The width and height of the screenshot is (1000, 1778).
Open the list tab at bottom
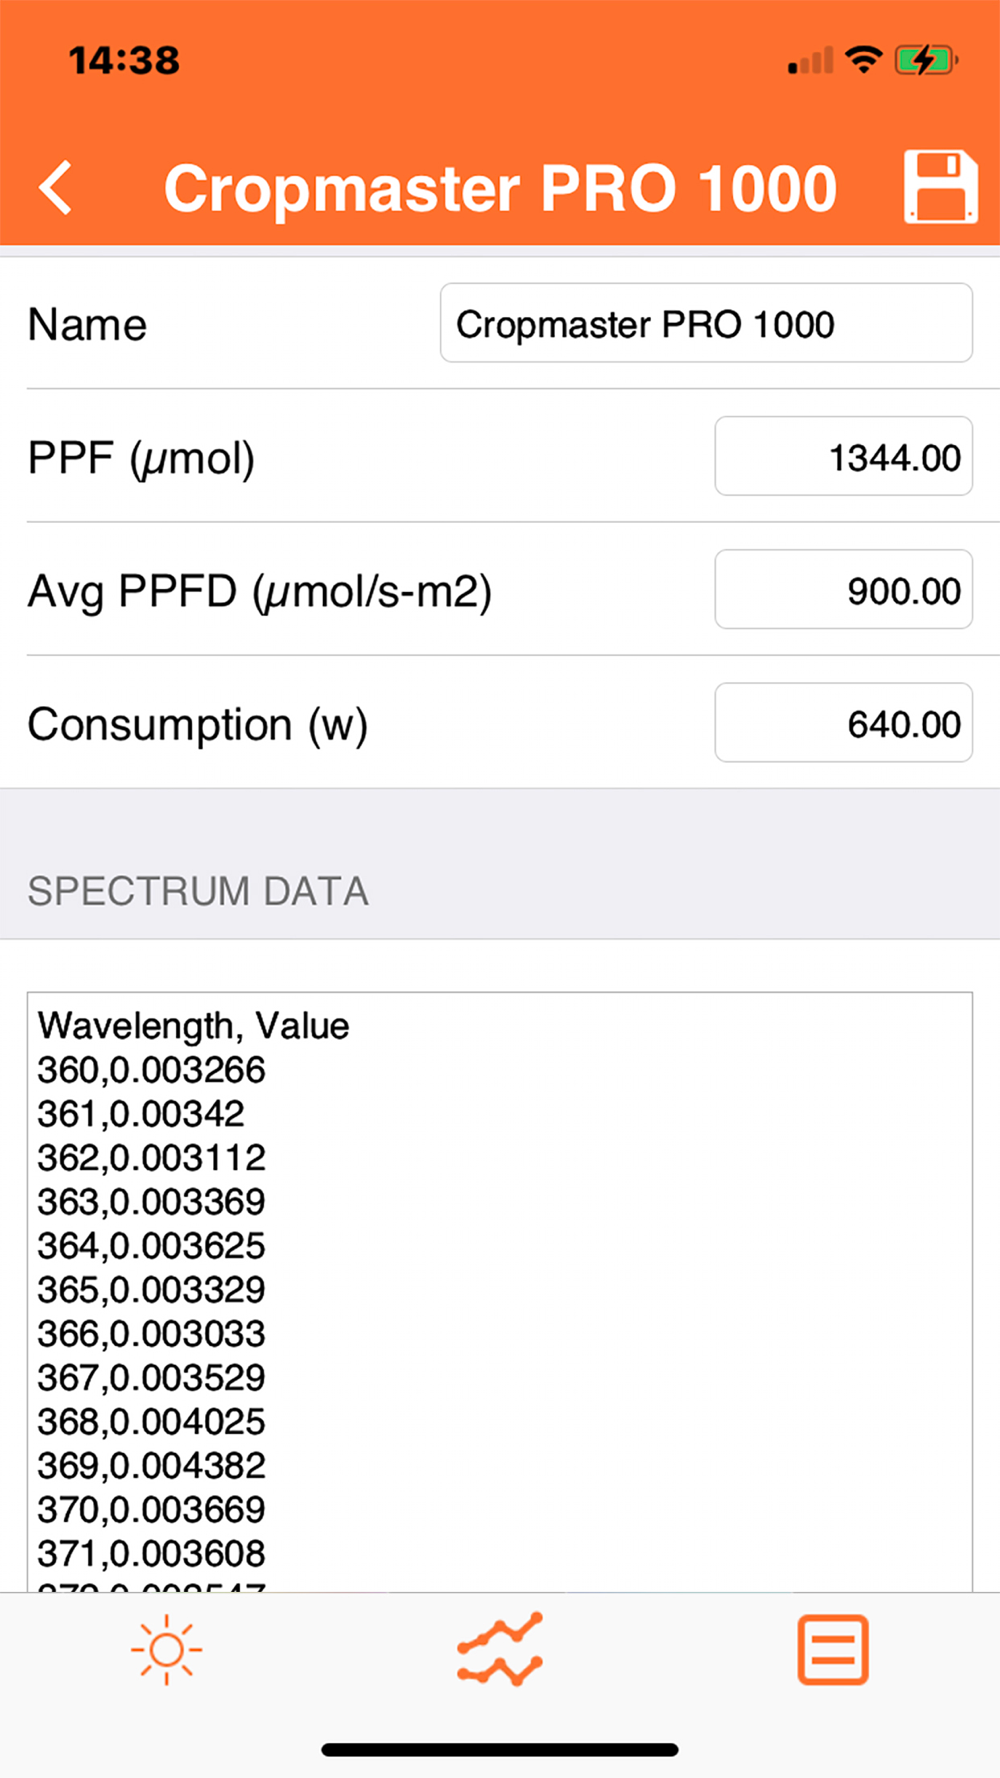point(832,1649)
